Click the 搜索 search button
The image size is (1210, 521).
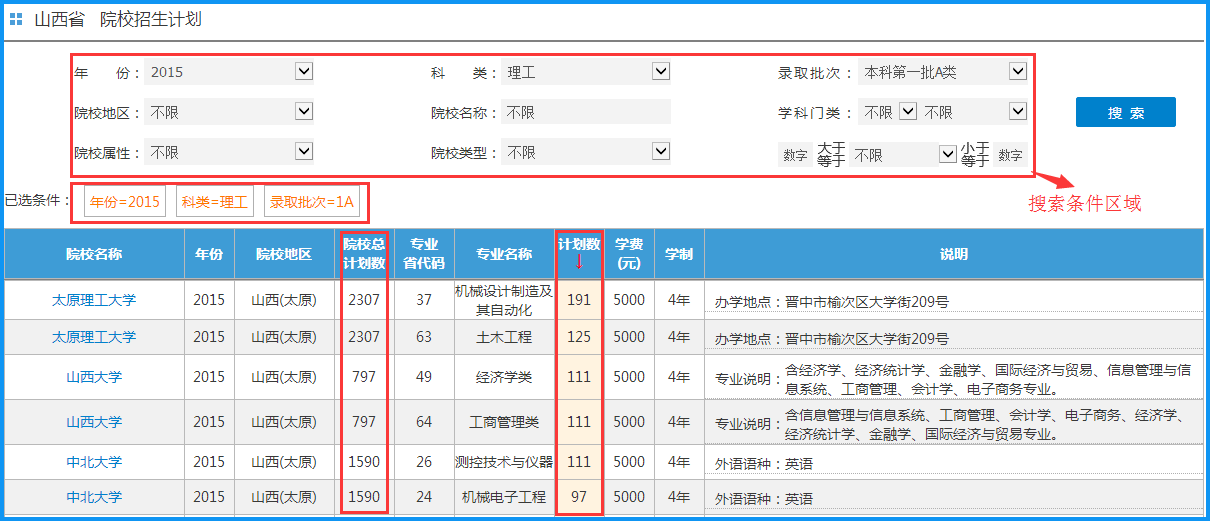point(1125,113)
